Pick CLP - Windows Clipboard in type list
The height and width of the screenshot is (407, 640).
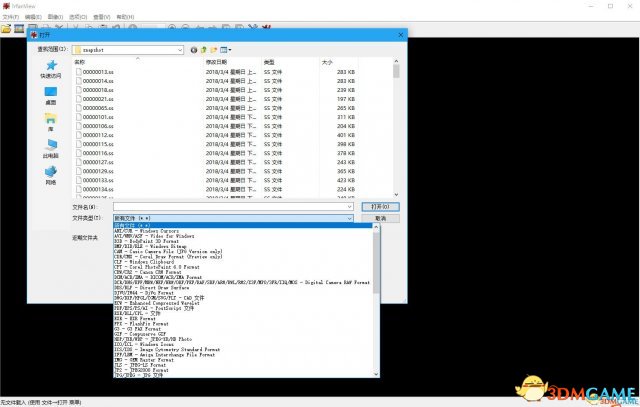click(x=243, y=262)
